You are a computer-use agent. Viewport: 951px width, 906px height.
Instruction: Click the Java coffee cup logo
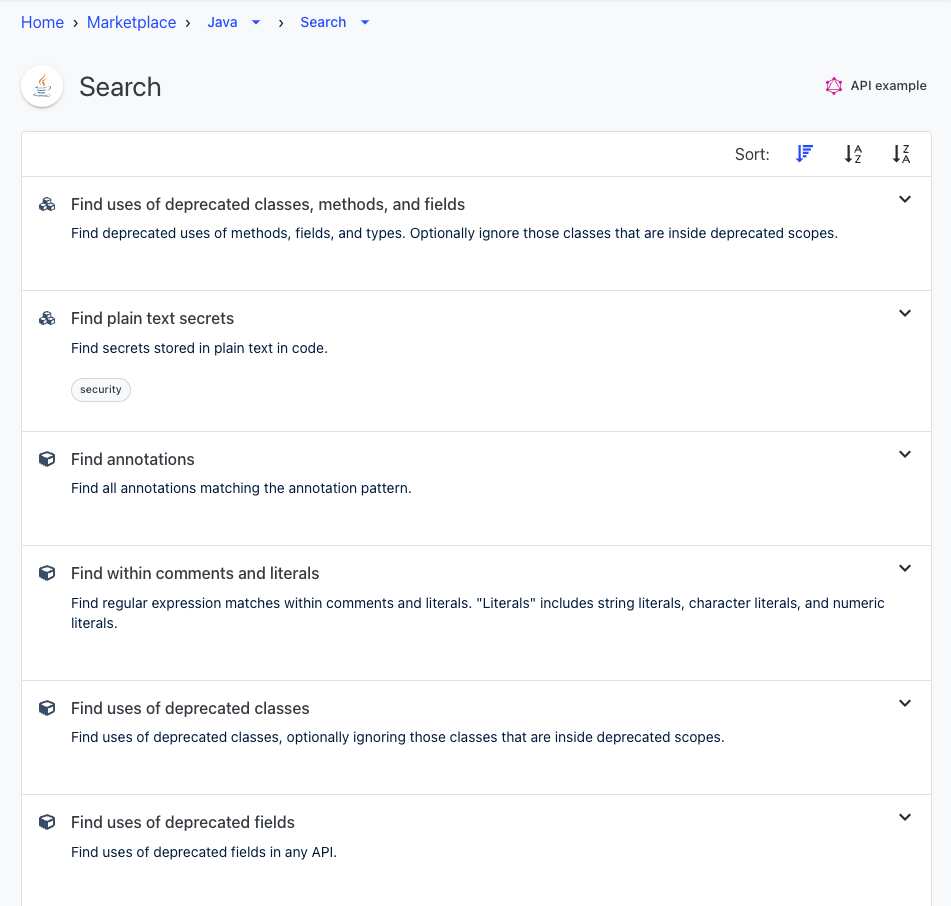click(x=42, y=86)
